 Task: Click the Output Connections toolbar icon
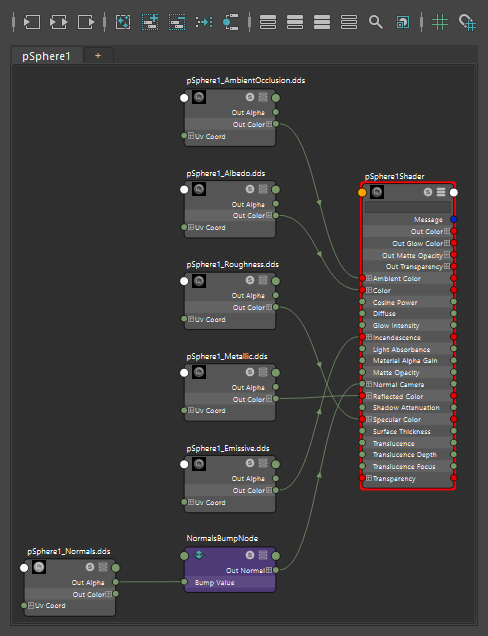coord(86,22)
